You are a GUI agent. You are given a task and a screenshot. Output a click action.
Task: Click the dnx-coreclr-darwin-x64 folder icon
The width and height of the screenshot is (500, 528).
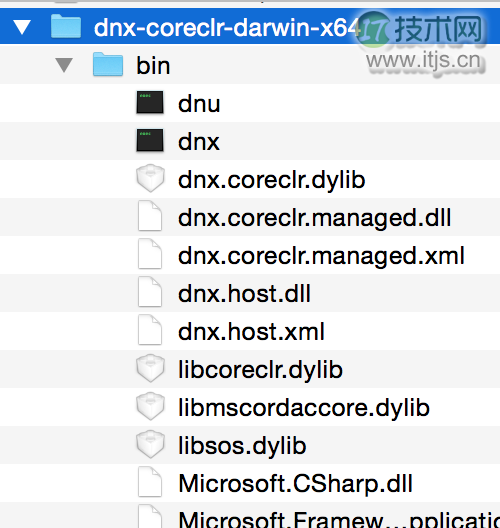tap(66, 26)
